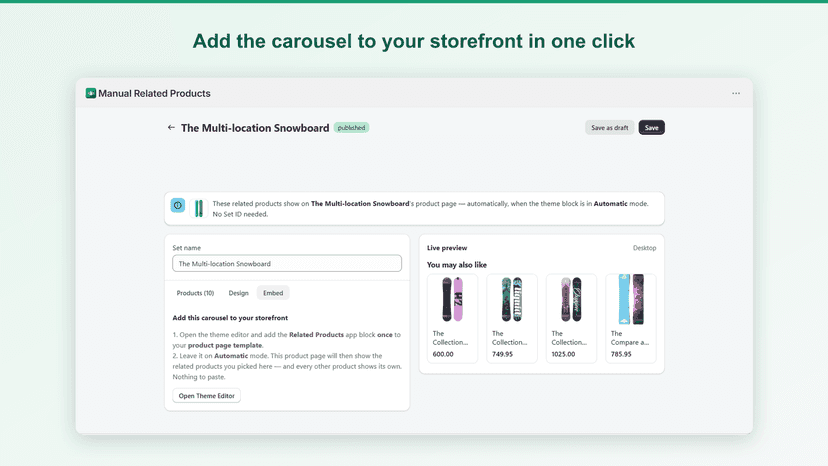This screenshot has height=466, width=828.
Task: Click the blue info icon in the banner
Action: click(x=178, y=205)
